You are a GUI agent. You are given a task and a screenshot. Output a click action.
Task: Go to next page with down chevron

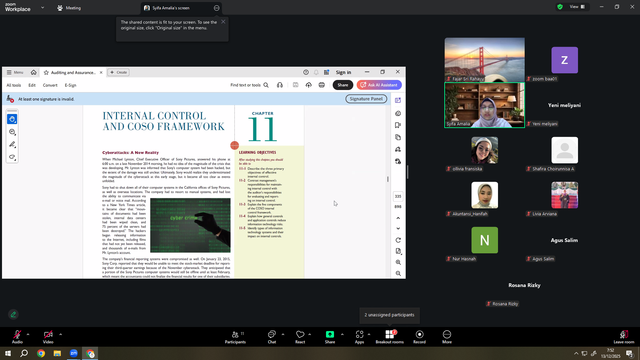[398, 229]
